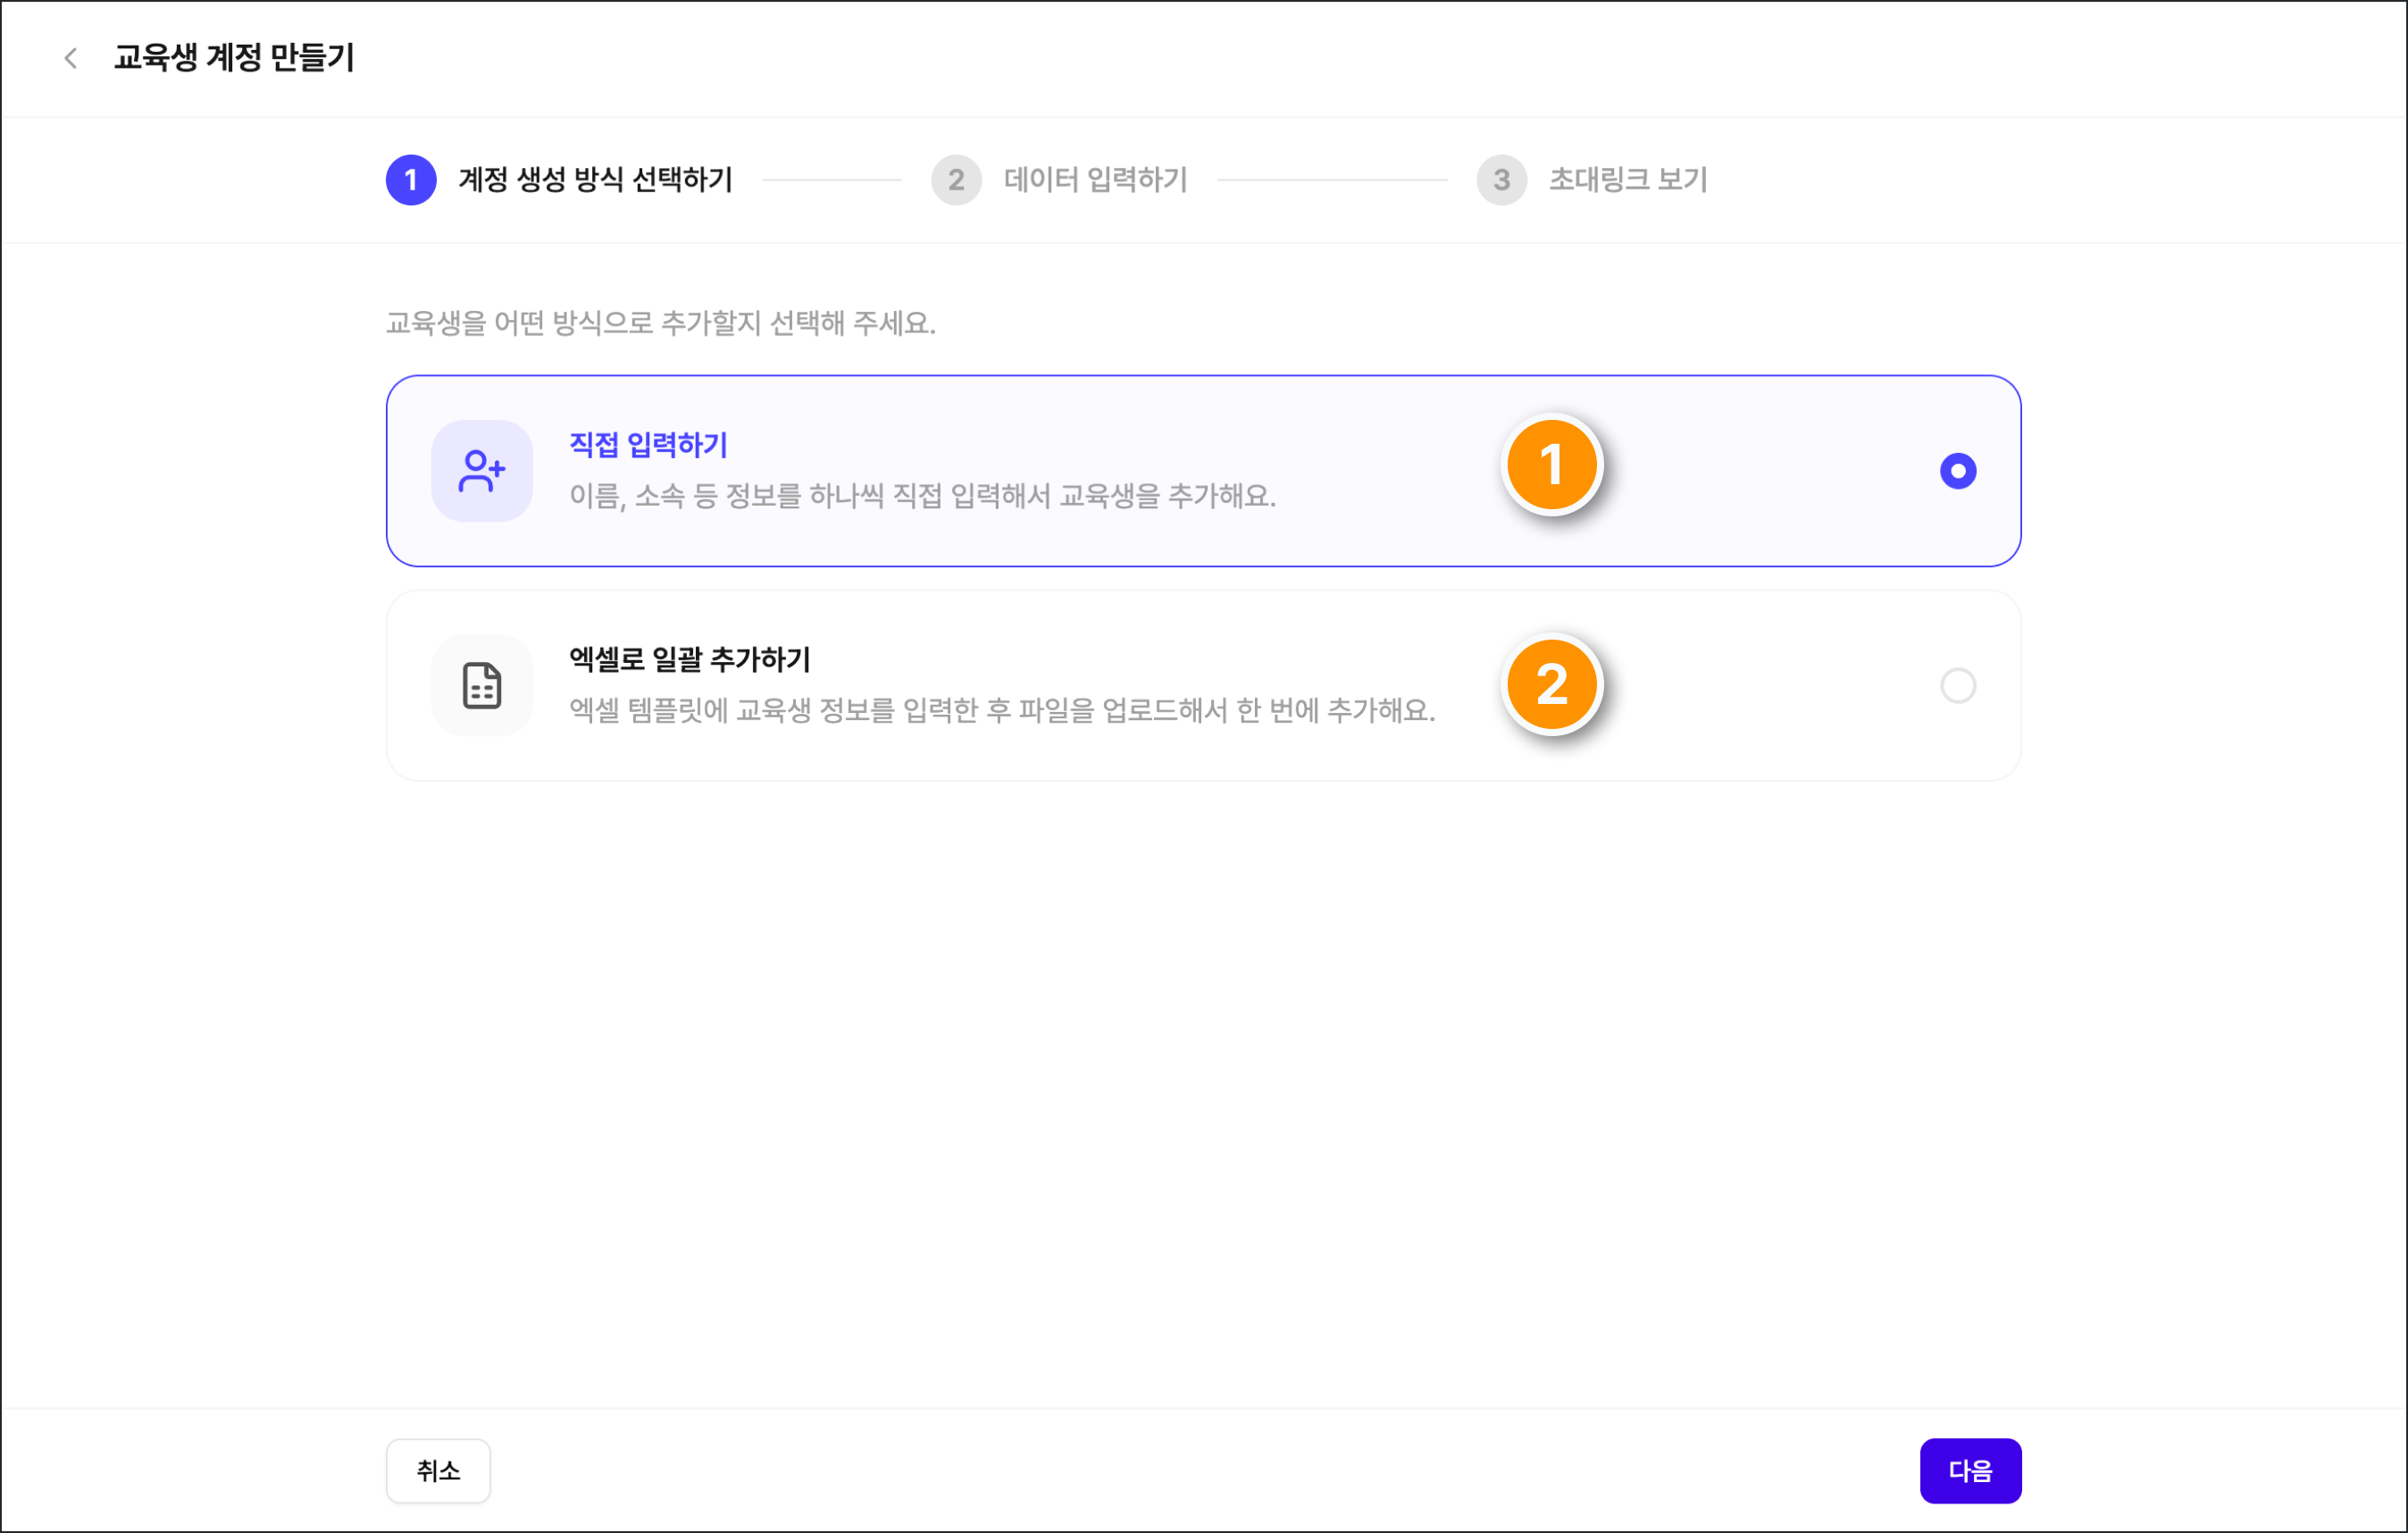
Task: Click the 다음 button
Action: click(x=1970, y=1471)
